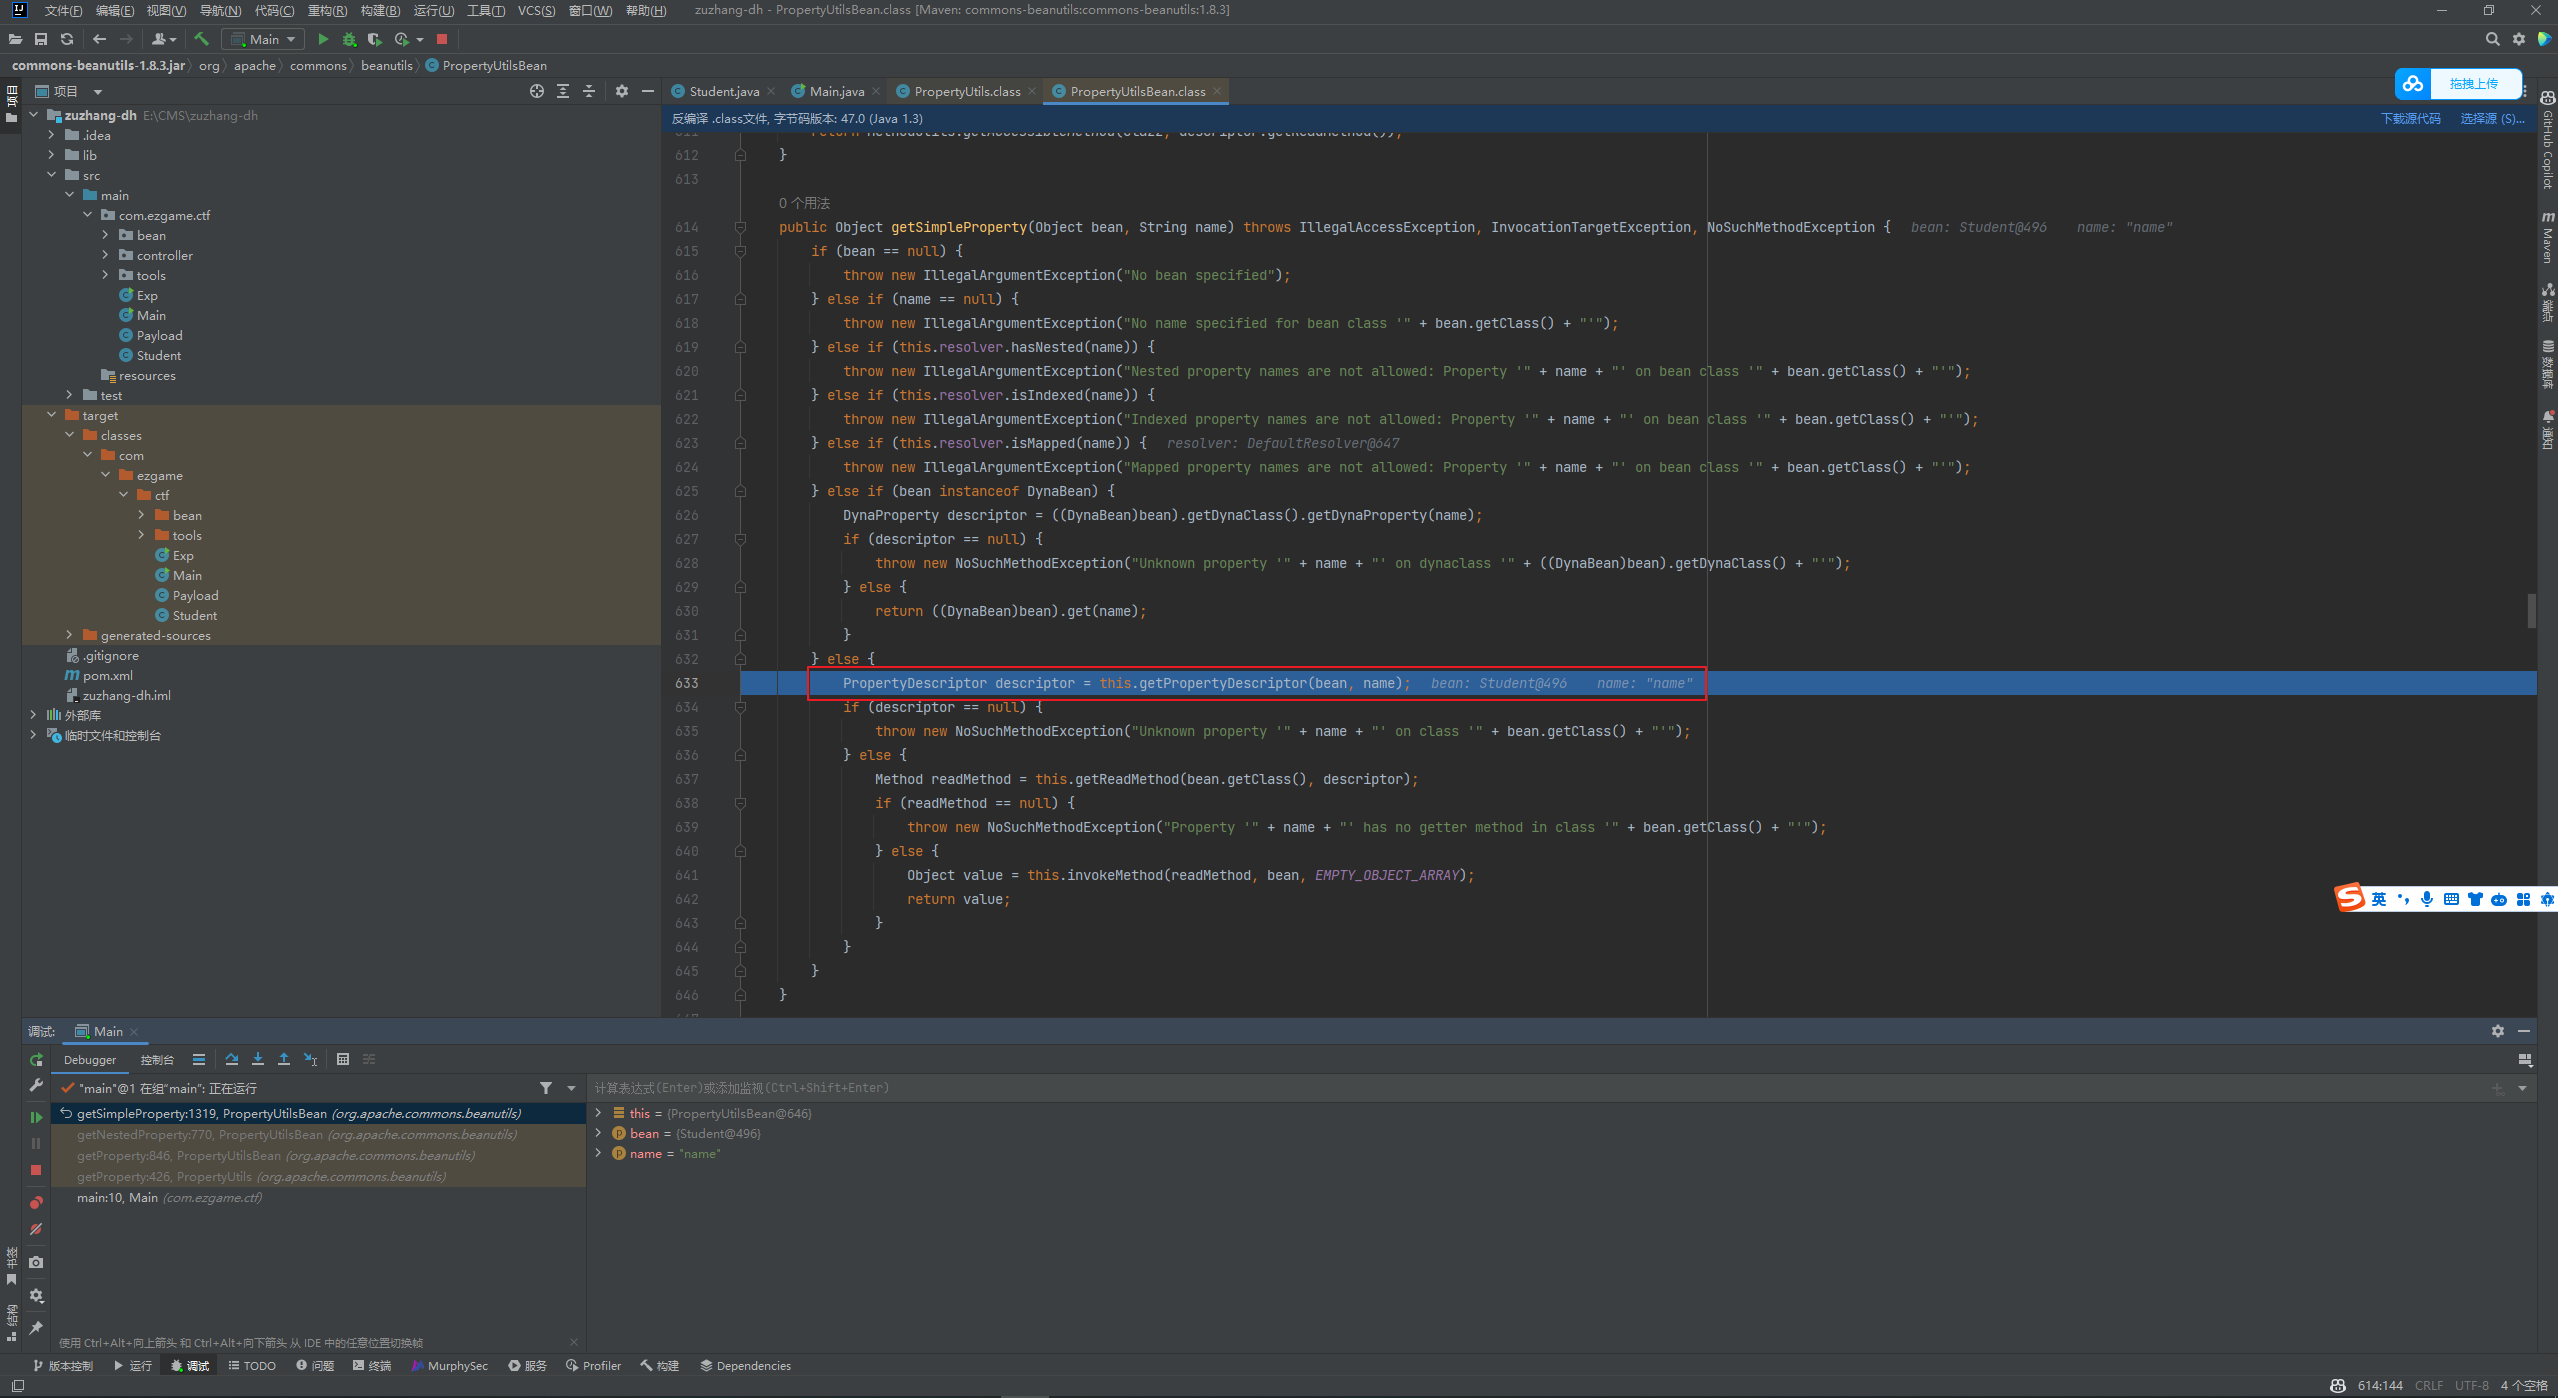Click the Sync/Reload toolbar icon

(67, 39)
